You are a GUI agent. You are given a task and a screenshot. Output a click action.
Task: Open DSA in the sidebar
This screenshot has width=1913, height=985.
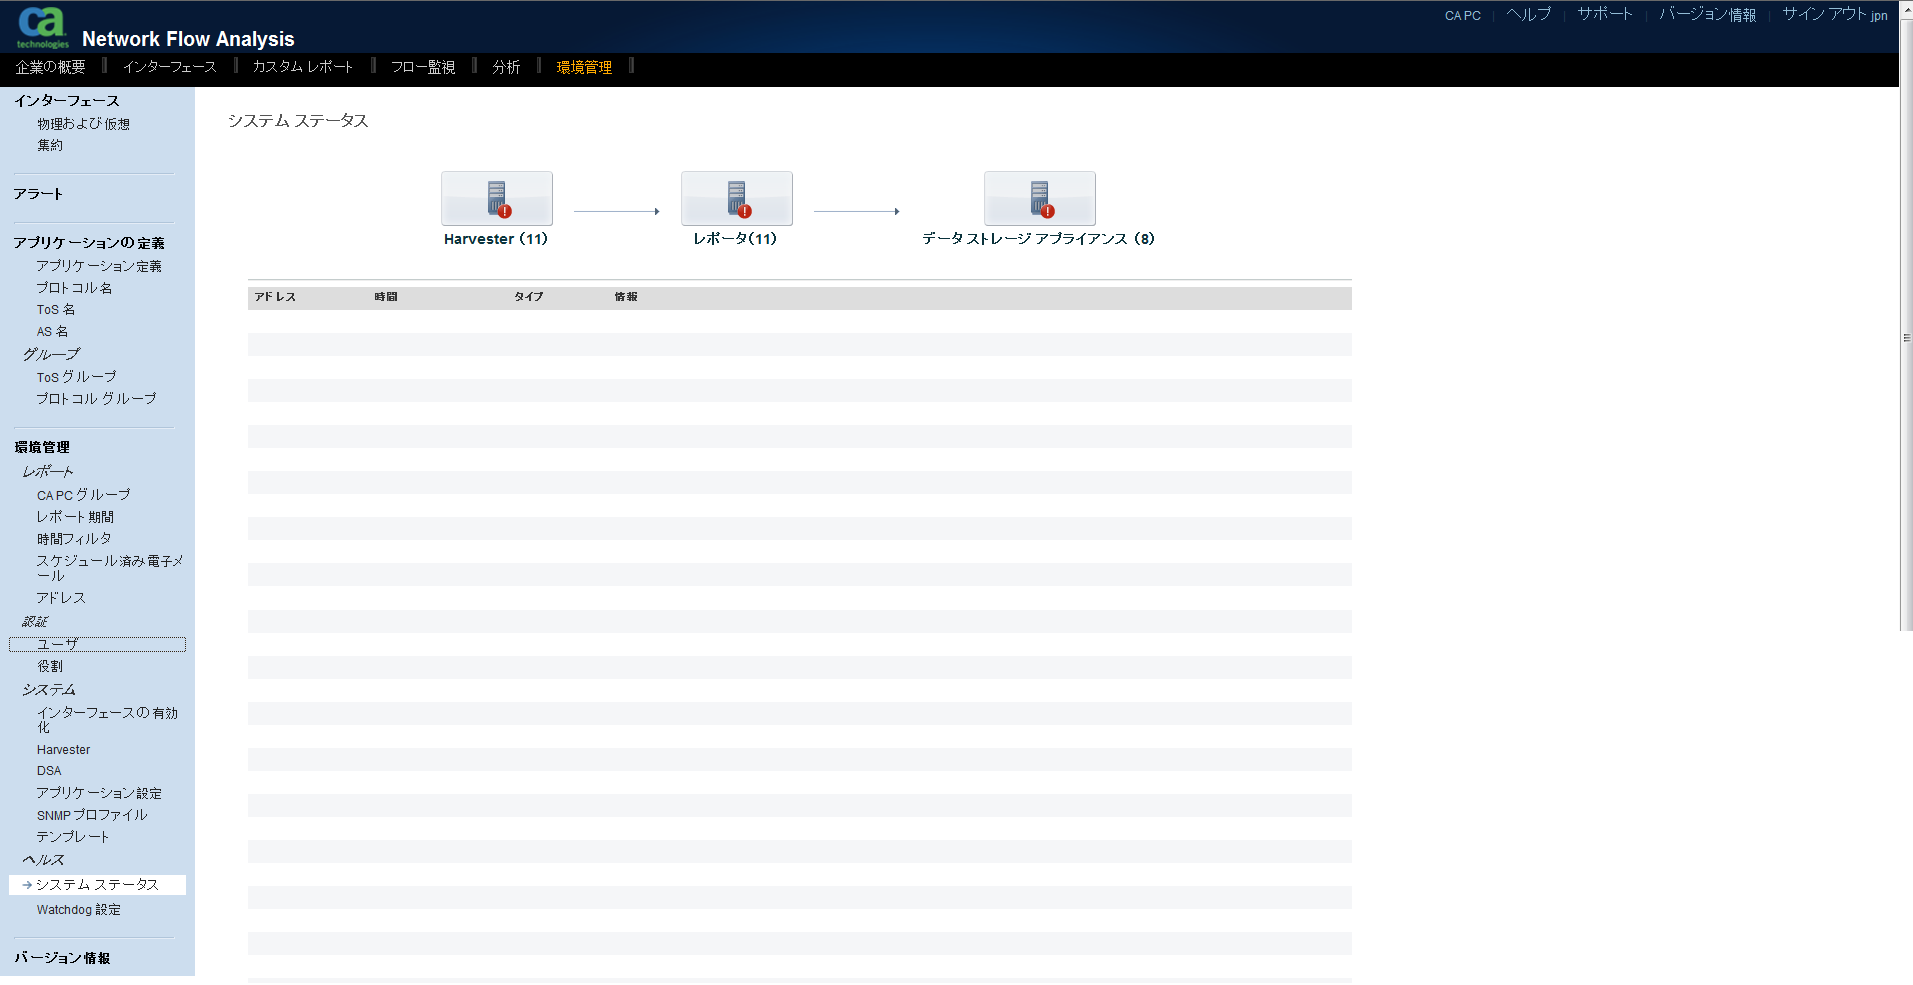pos(49,771)
